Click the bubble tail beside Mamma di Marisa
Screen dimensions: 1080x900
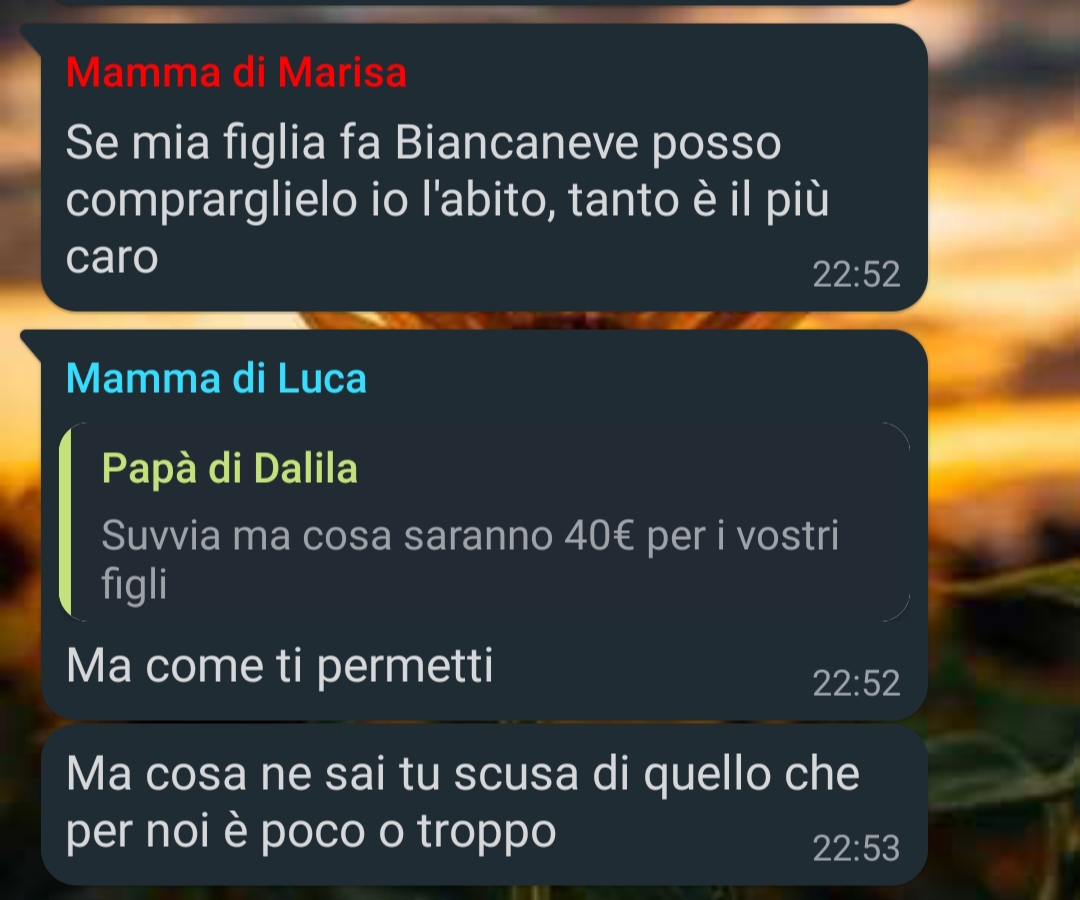[32, 33]
